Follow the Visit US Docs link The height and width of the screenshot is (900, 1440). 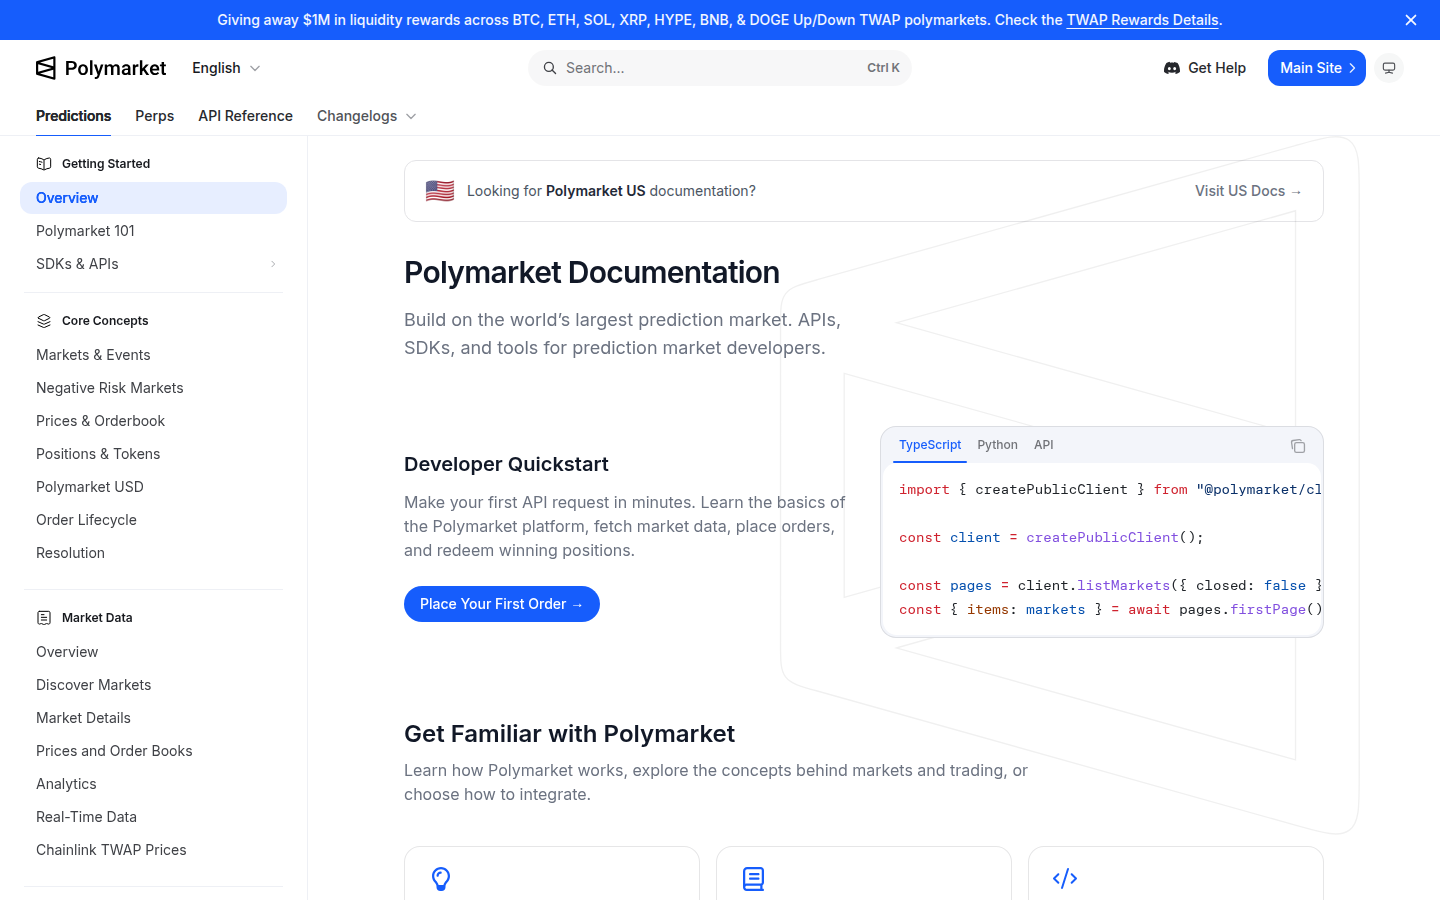tap(1248, 191)
